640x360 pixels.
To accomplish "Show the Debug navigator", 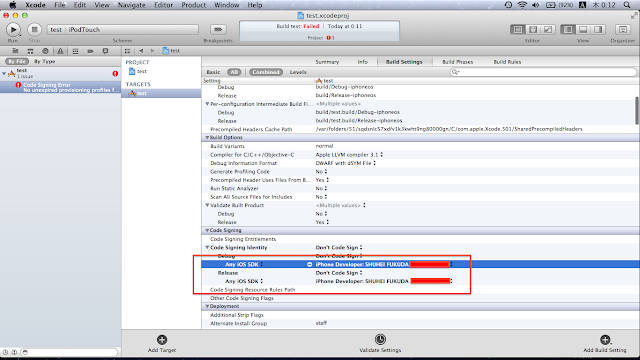I will (x=76, y=51).
